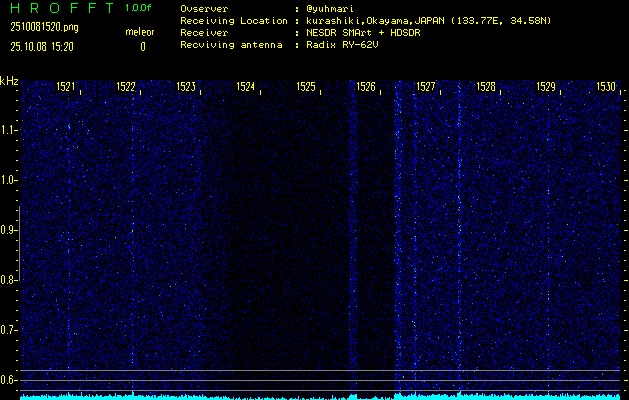Click the 0.6 kHz axis label
This screenshot has height=400, width=629.
[8, 380]
